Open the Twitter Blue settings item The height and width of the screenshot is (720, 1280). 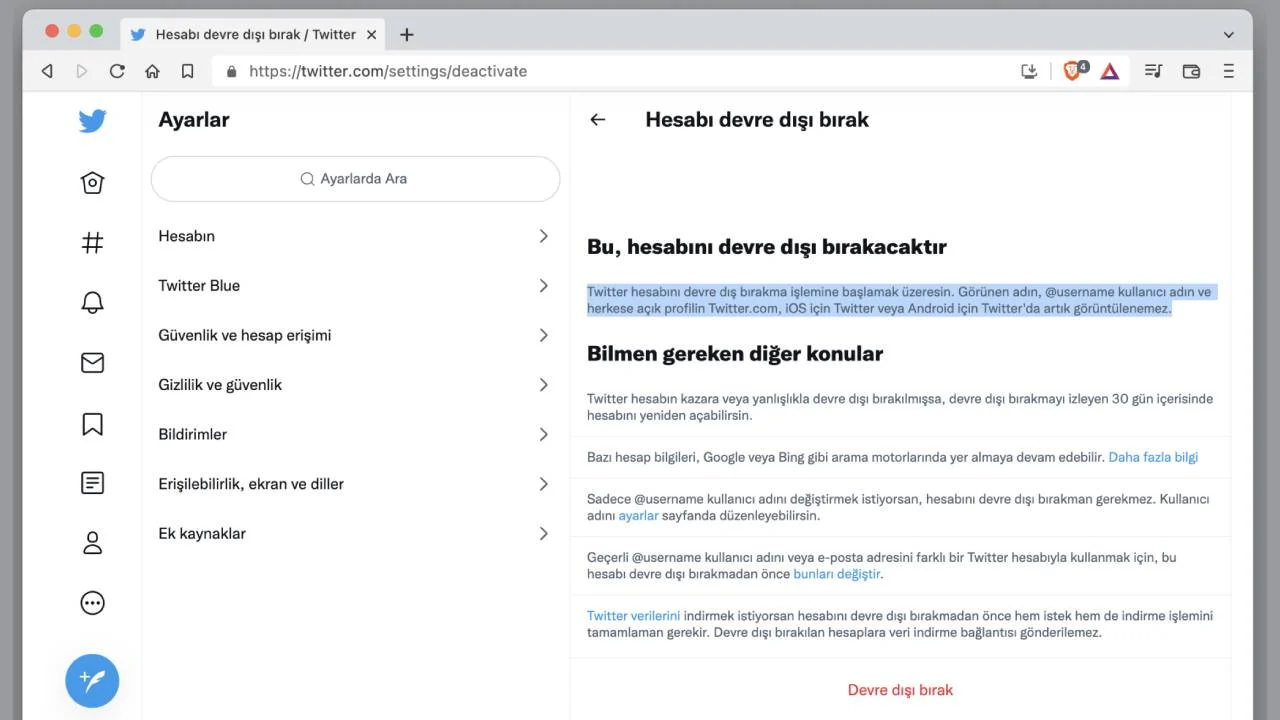[x=355, y=286]
